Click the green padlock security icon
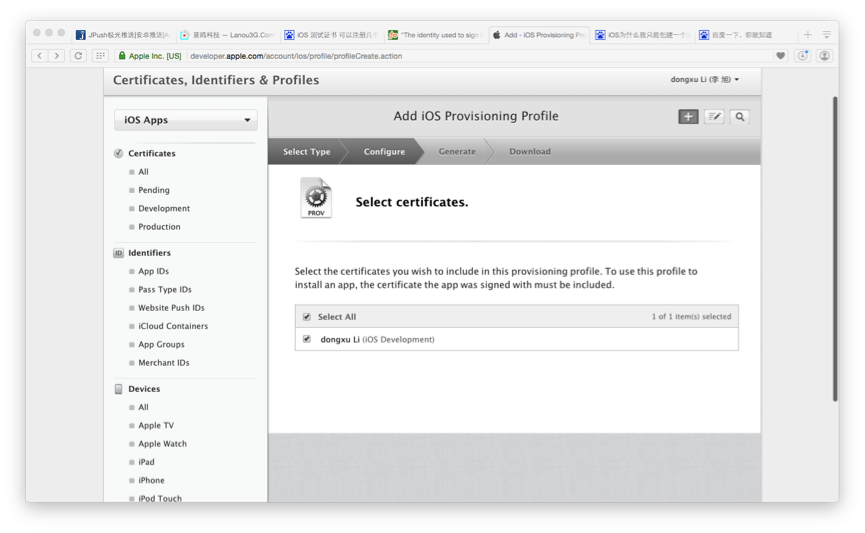 [x=122, y=56]
